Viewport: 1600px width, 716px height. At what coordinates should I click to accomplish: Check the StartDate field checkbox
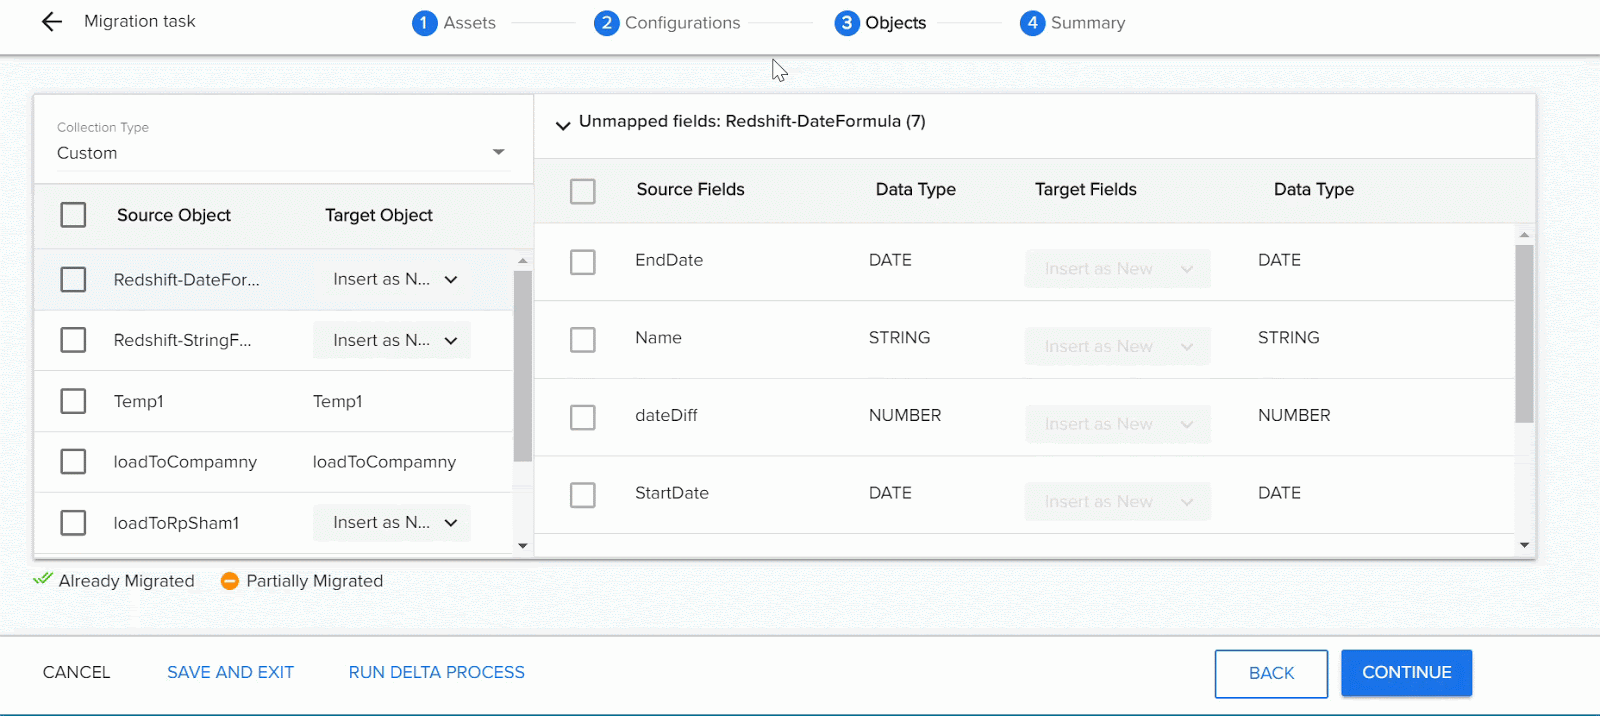(x=582, y=495)
